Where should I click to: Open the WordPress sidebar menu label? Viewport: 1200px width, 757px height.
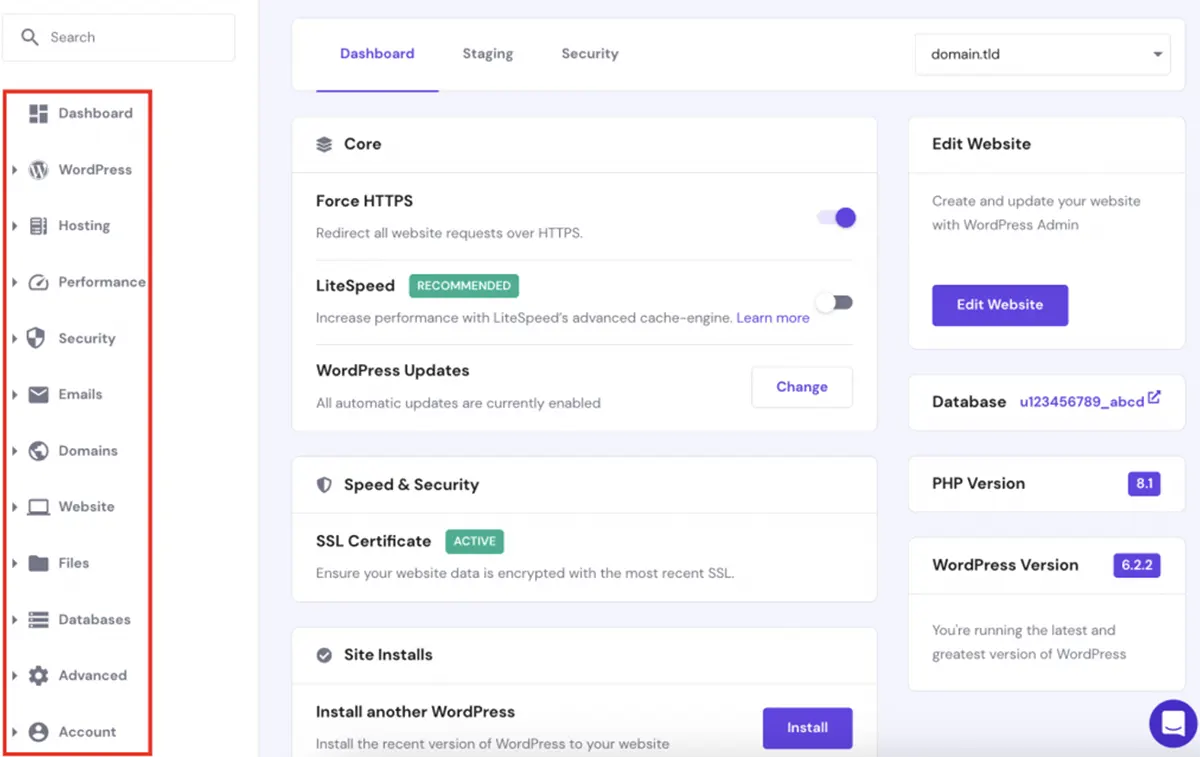click(x=95, y=170)
